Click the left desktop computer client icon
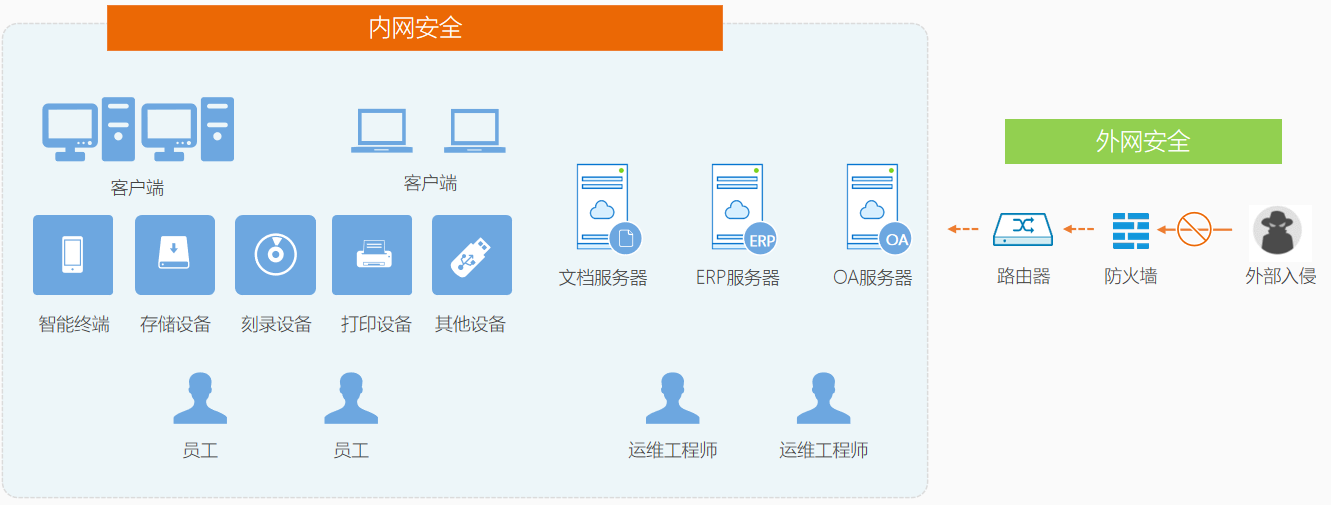 [x=89, y=129]
